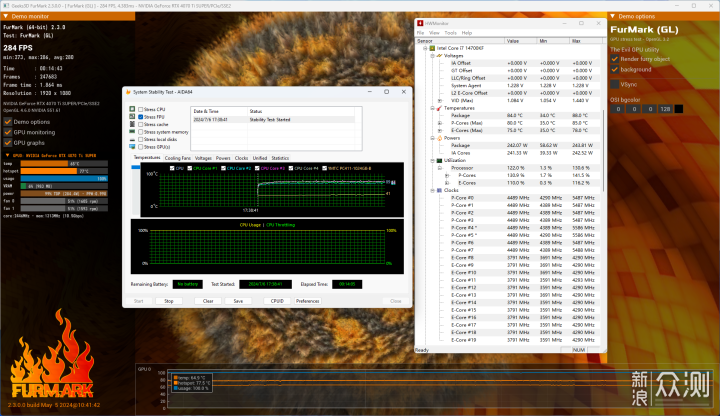Switch to the Cooling Fans tab
Viewport: 720px width, 416px height.
coord(178,158)
